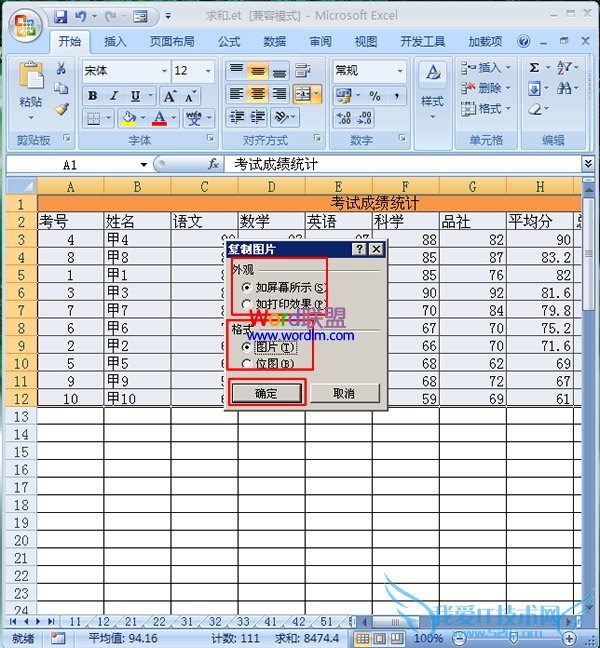Switch to 审阅 ribbon tab
The image size is (600, 648).
pyautogui.click(x=320, y=41)
